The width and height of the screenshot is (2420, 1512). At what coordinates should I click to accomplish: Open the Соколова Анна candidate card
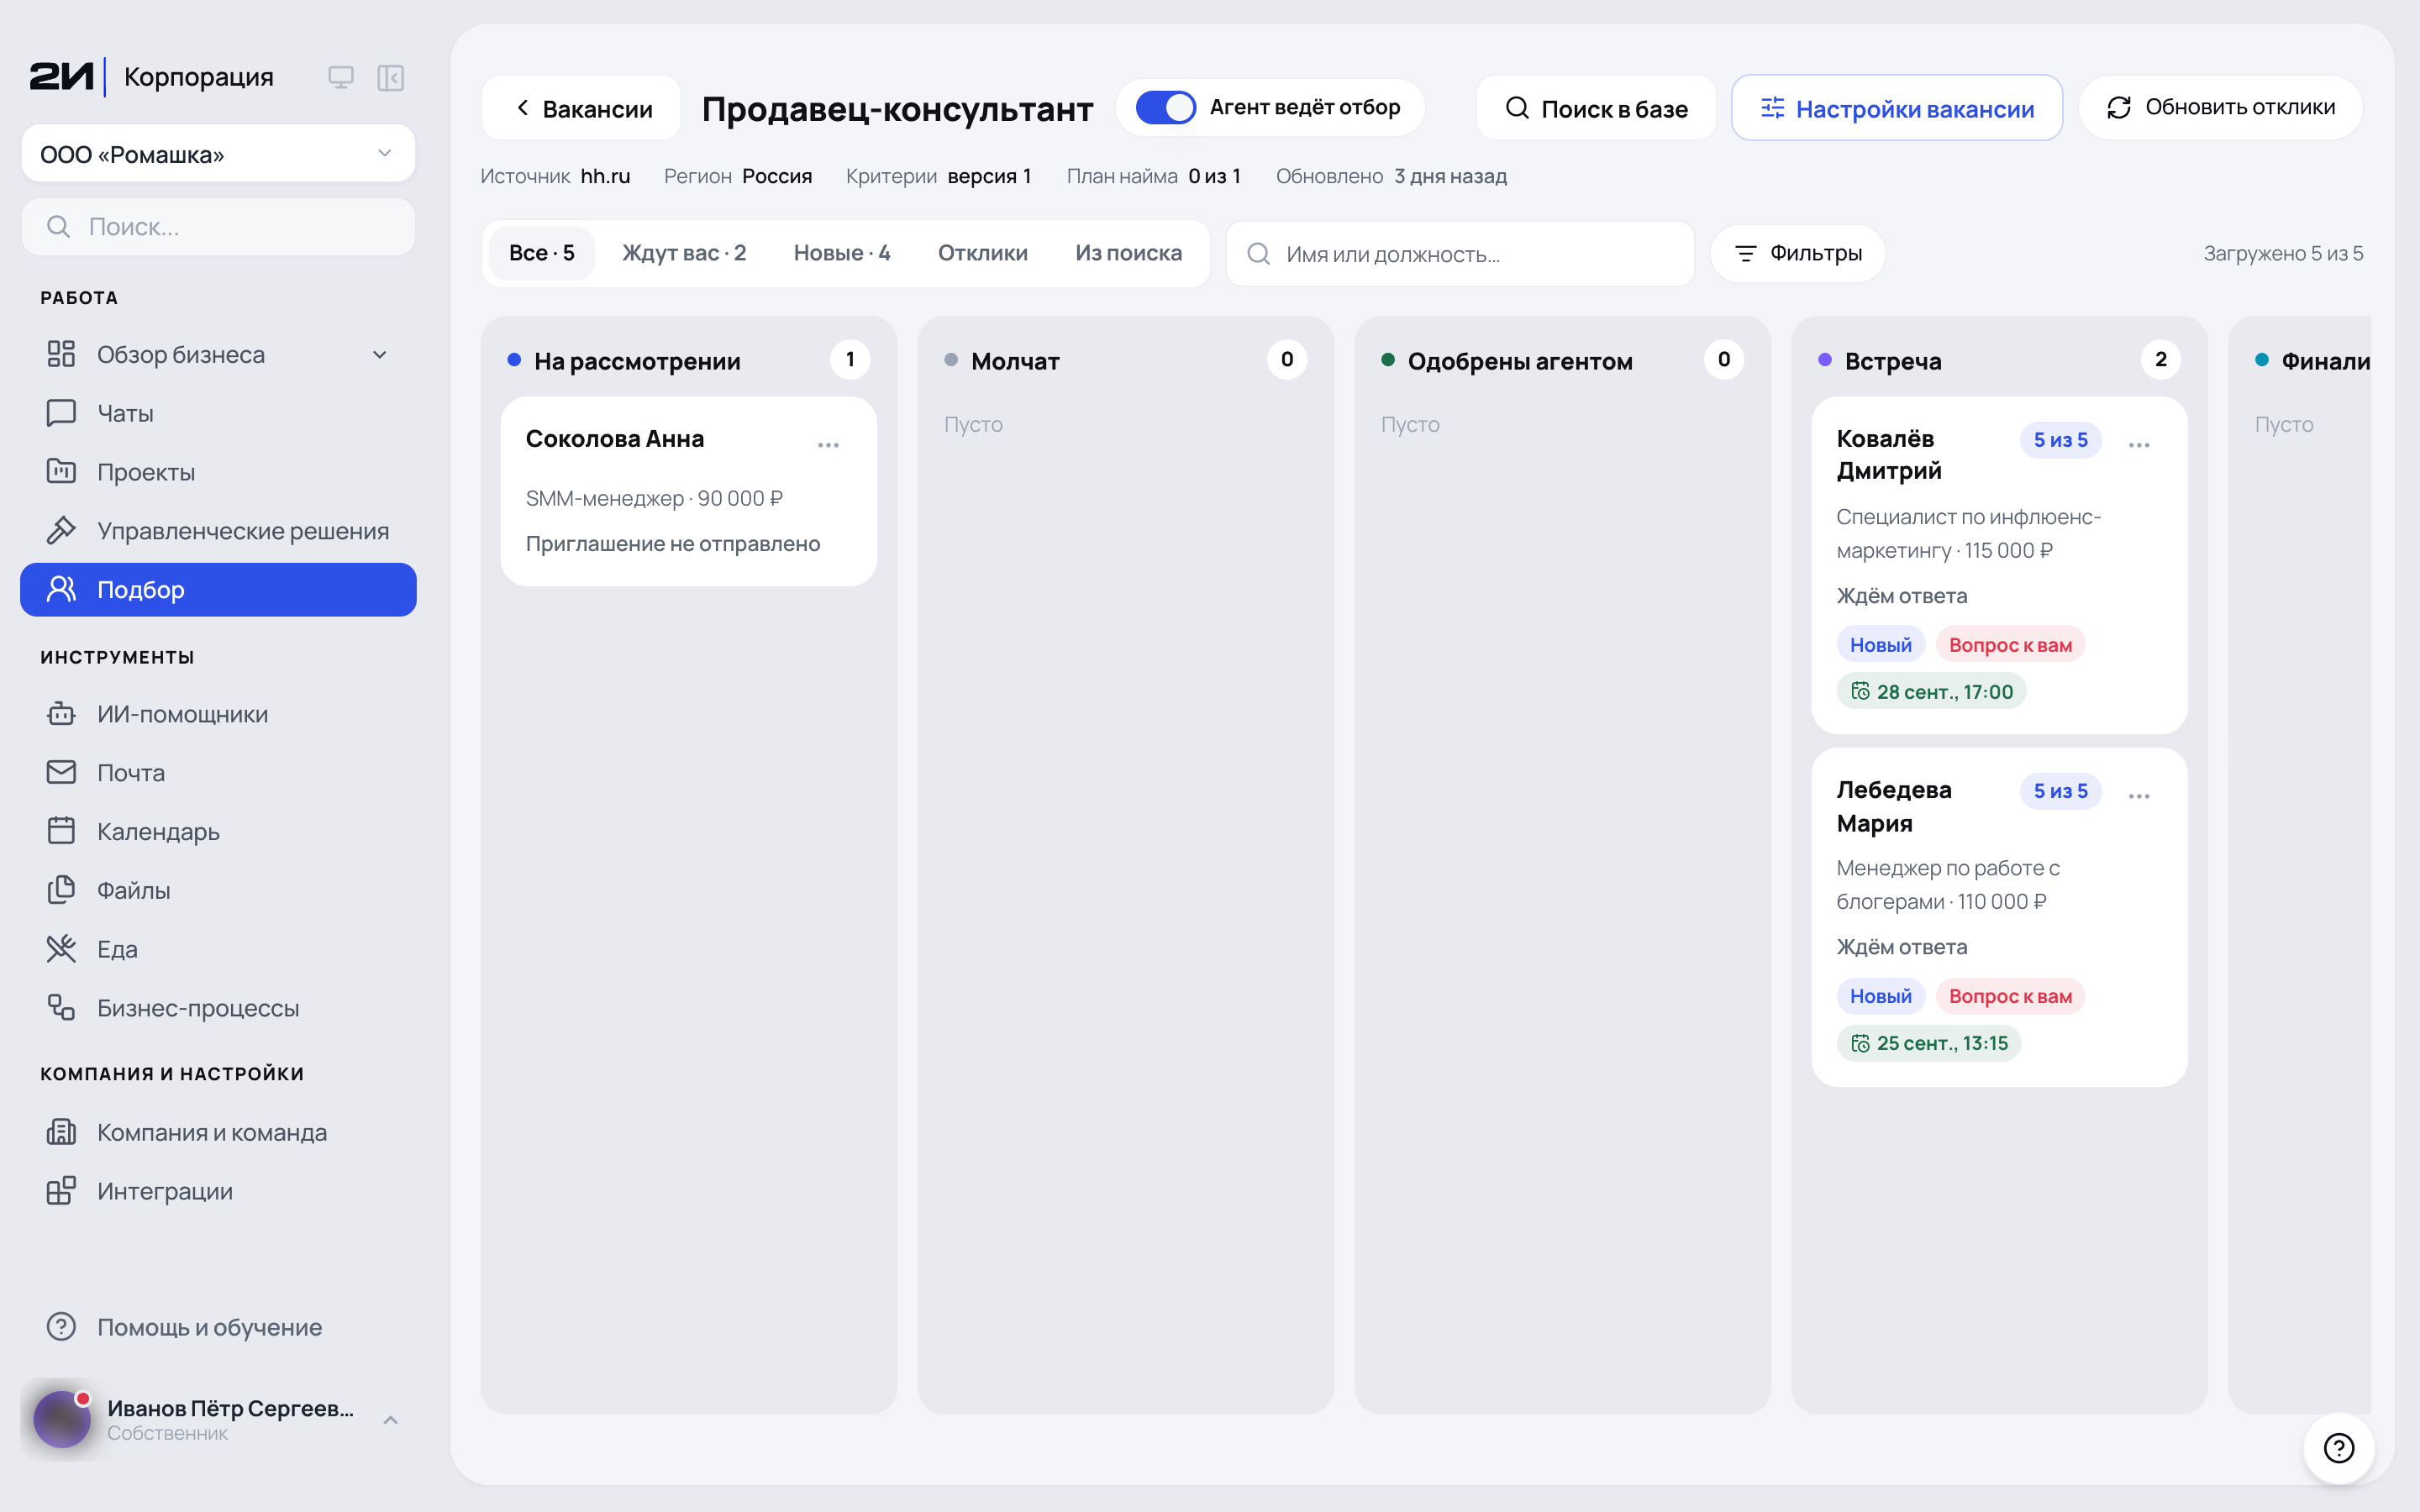pos(689,491)
